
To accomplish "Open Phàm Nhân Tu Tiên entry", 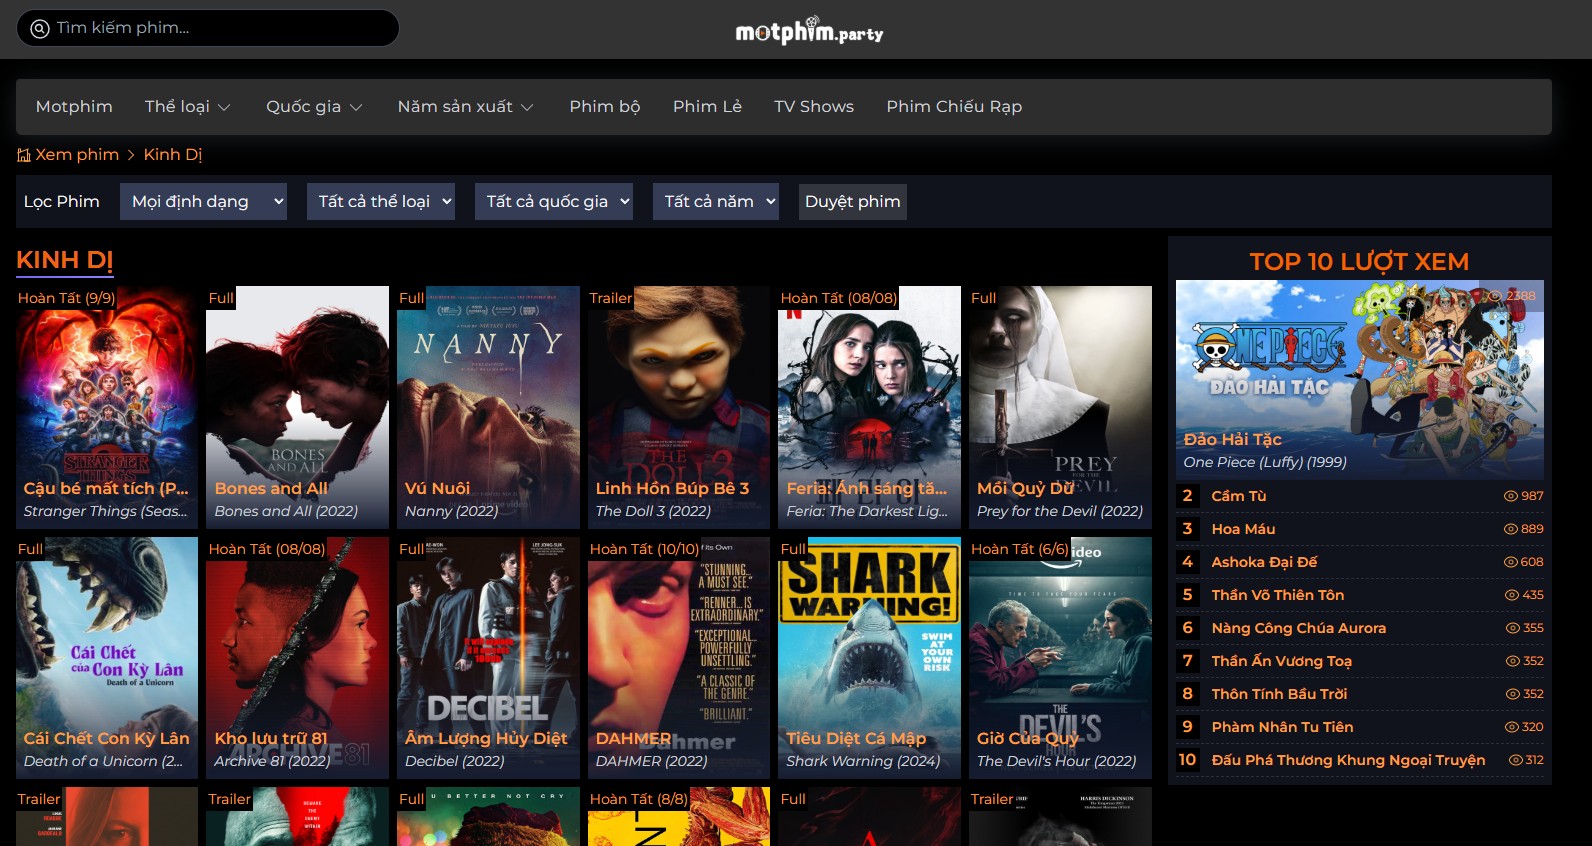I will (x=1282, y=727).
